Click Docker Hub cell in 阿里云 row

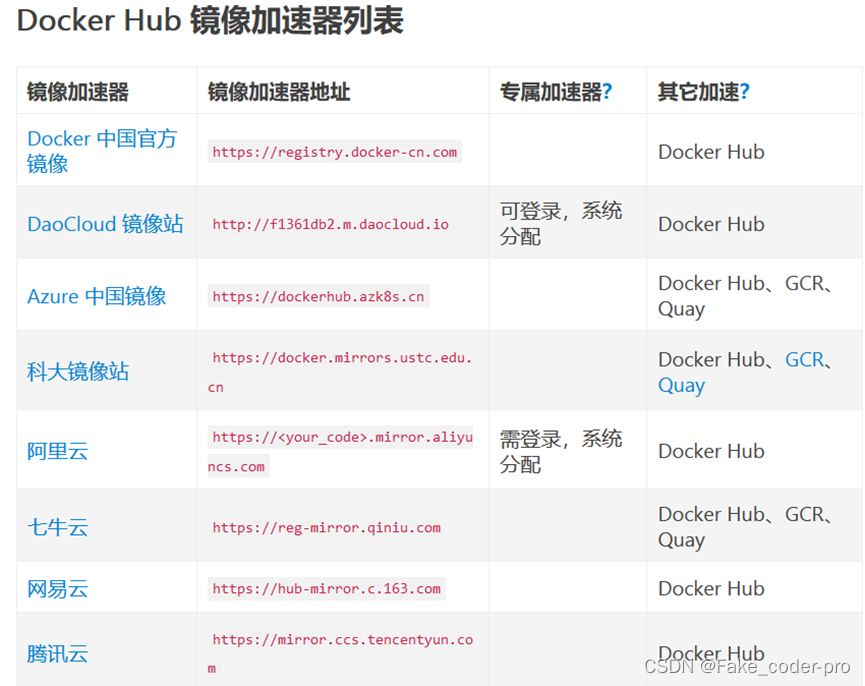(712, 451)
